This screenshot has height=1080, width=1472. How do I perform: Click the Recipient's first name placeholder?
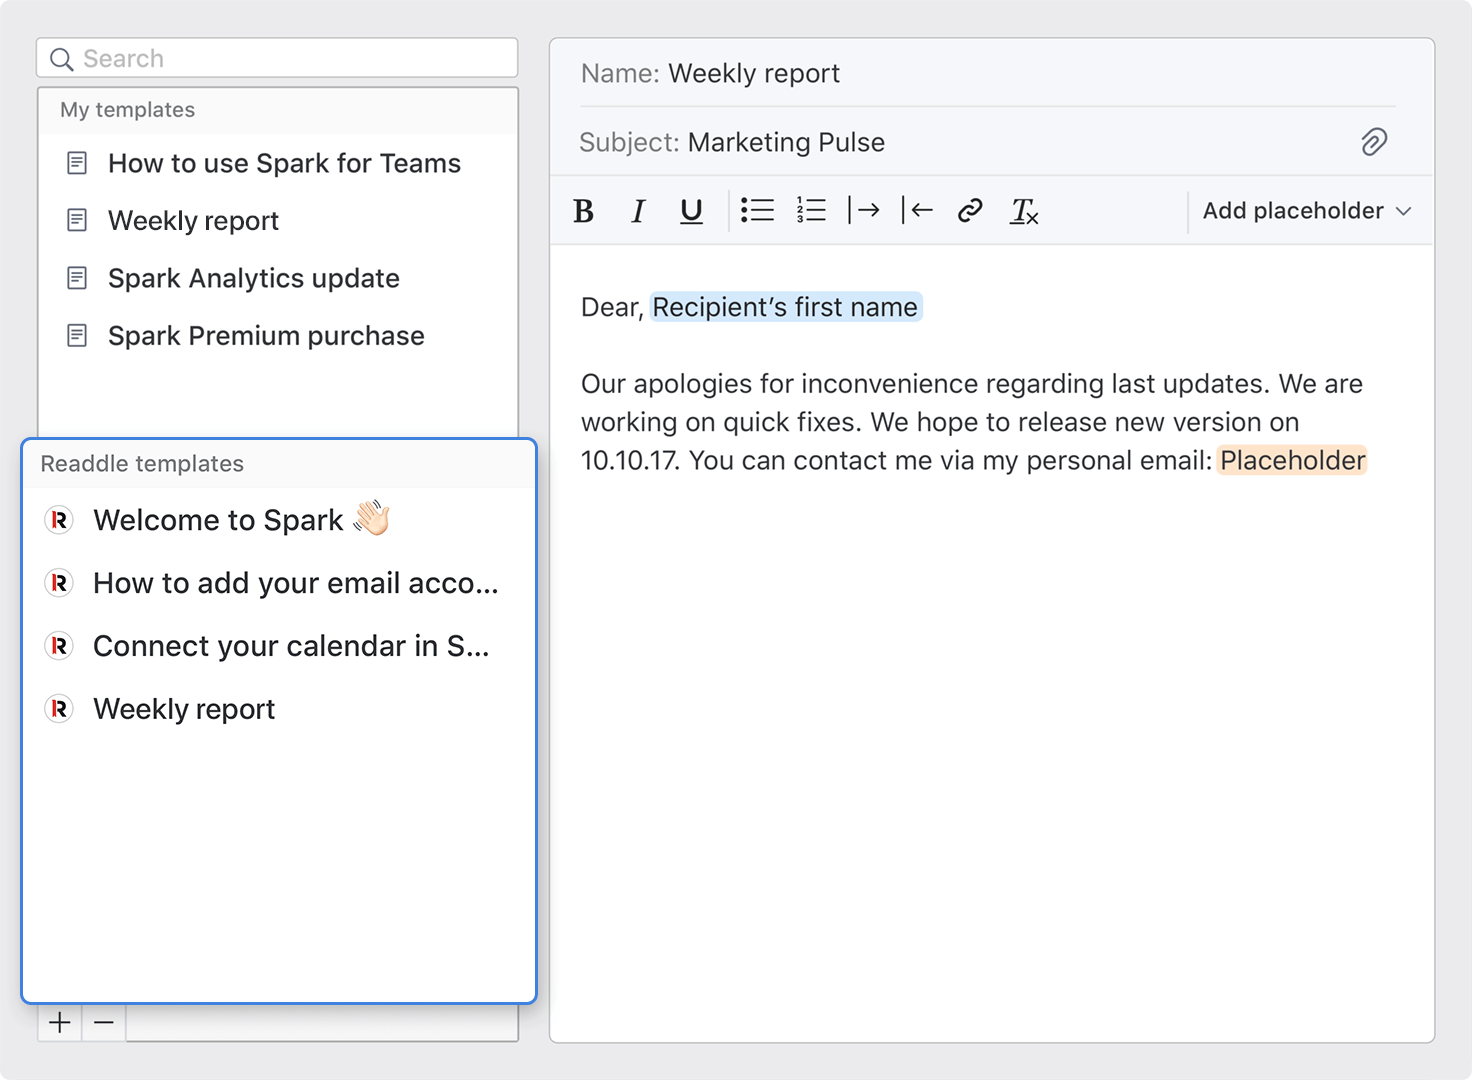click(785, 307)
